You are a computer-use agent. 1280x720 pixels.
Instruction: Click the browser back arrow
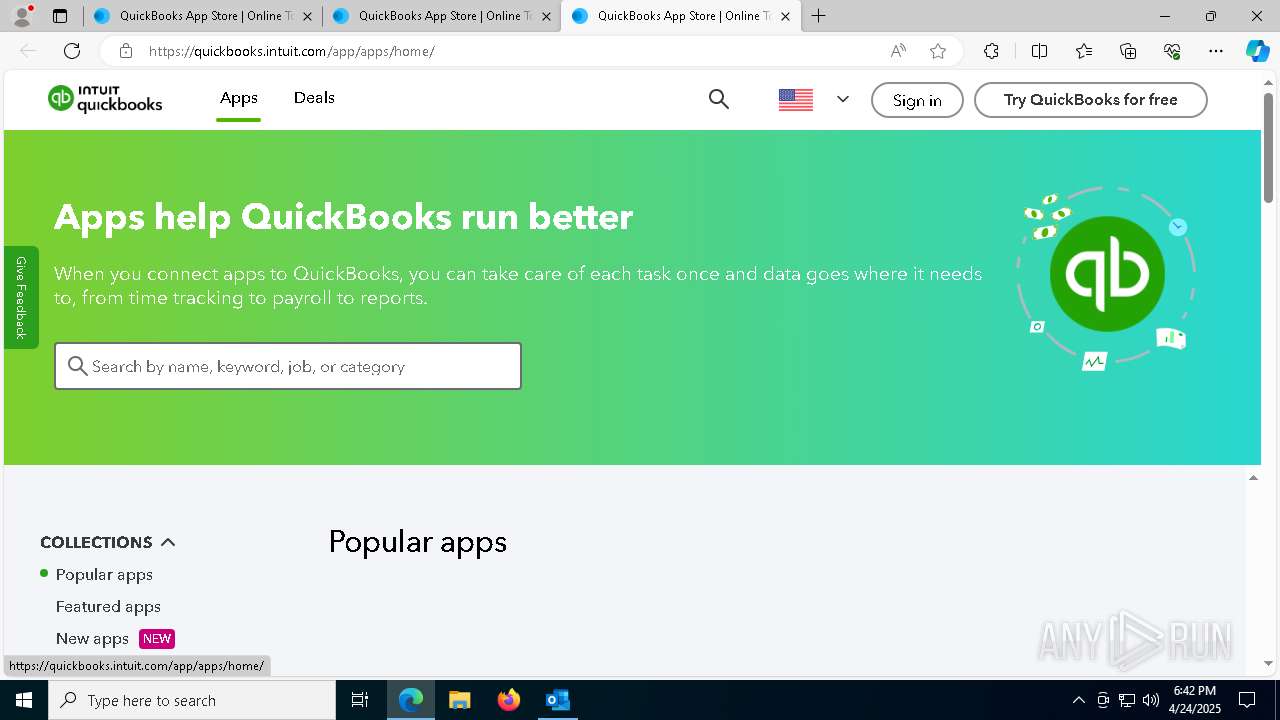pyautogui.click(x=28, y=51)
